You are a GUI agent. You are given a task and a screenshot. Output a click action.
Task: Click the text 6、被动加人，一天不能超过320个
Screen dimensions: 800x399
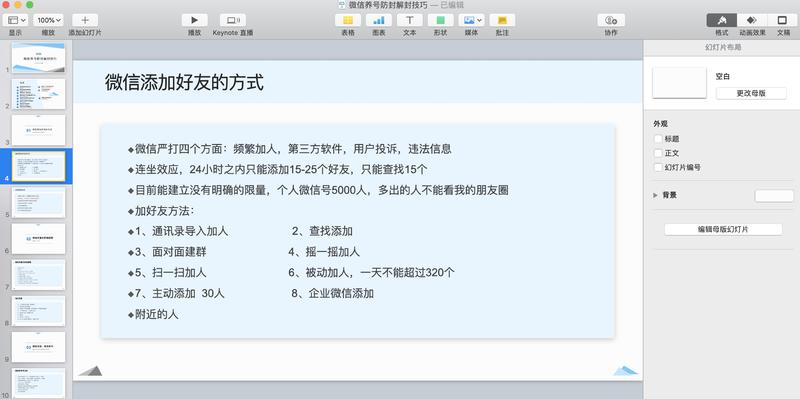coord(371,272)
